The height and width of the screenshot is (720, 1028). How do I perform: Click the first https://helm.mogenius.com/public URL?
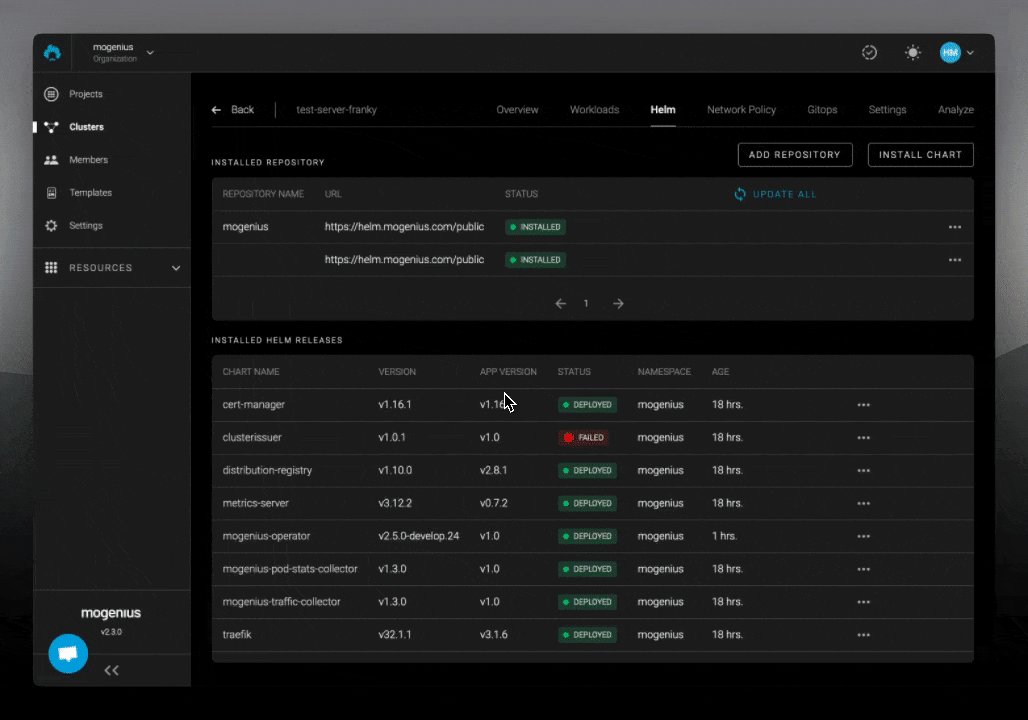coord(405,226)
